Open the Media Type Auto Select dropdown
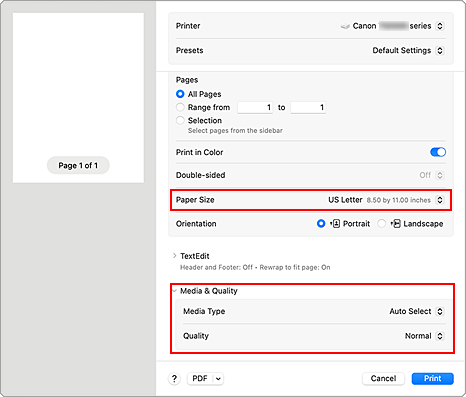The image size is (466, 397). coord(440,311)
